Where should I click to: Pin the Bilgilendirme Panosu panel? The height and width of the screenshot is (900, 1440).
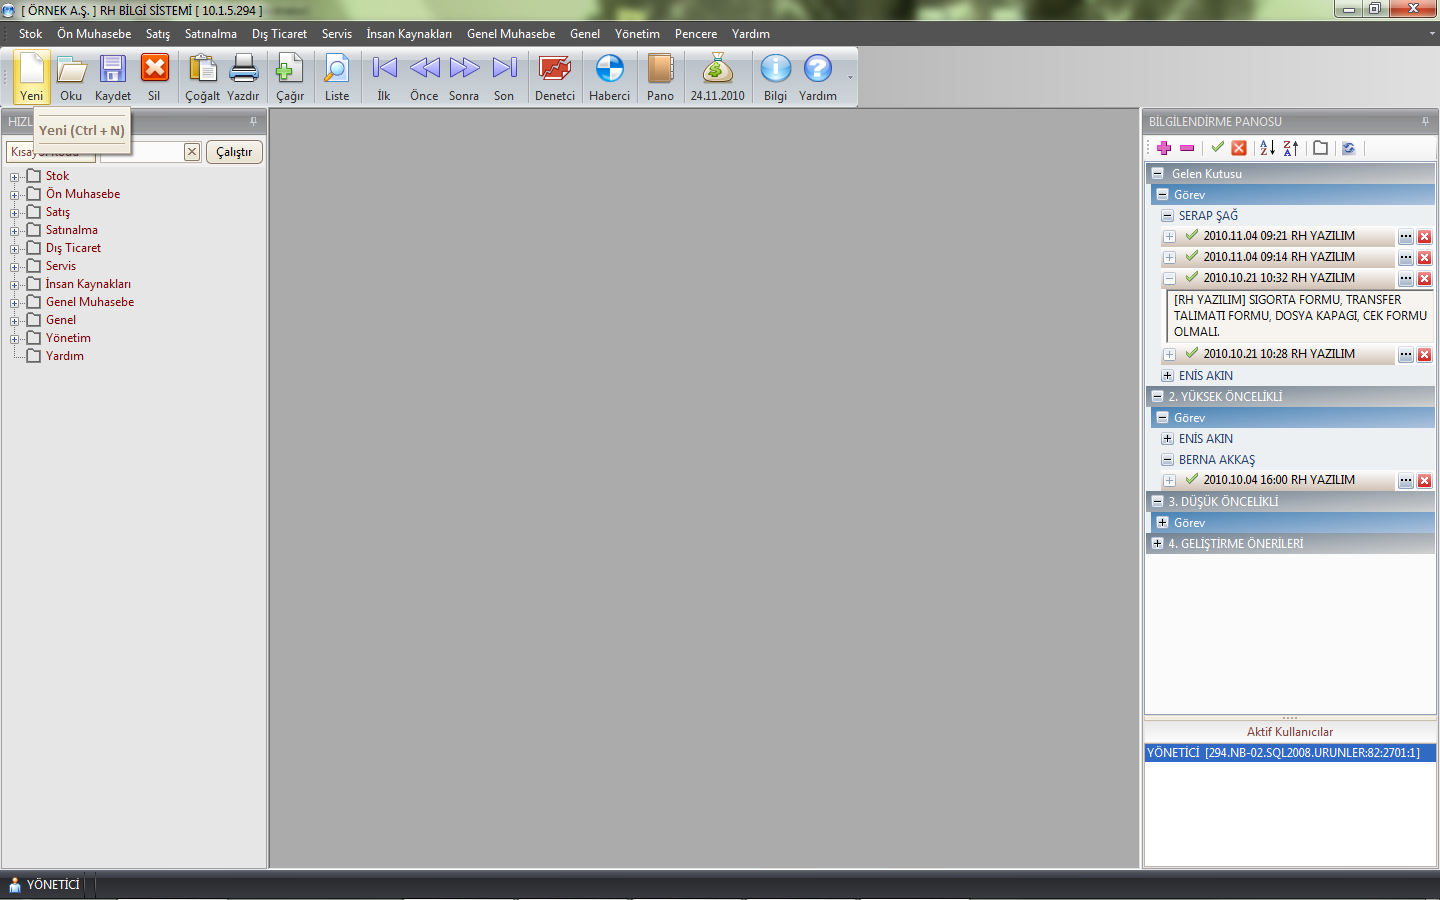1425,121
